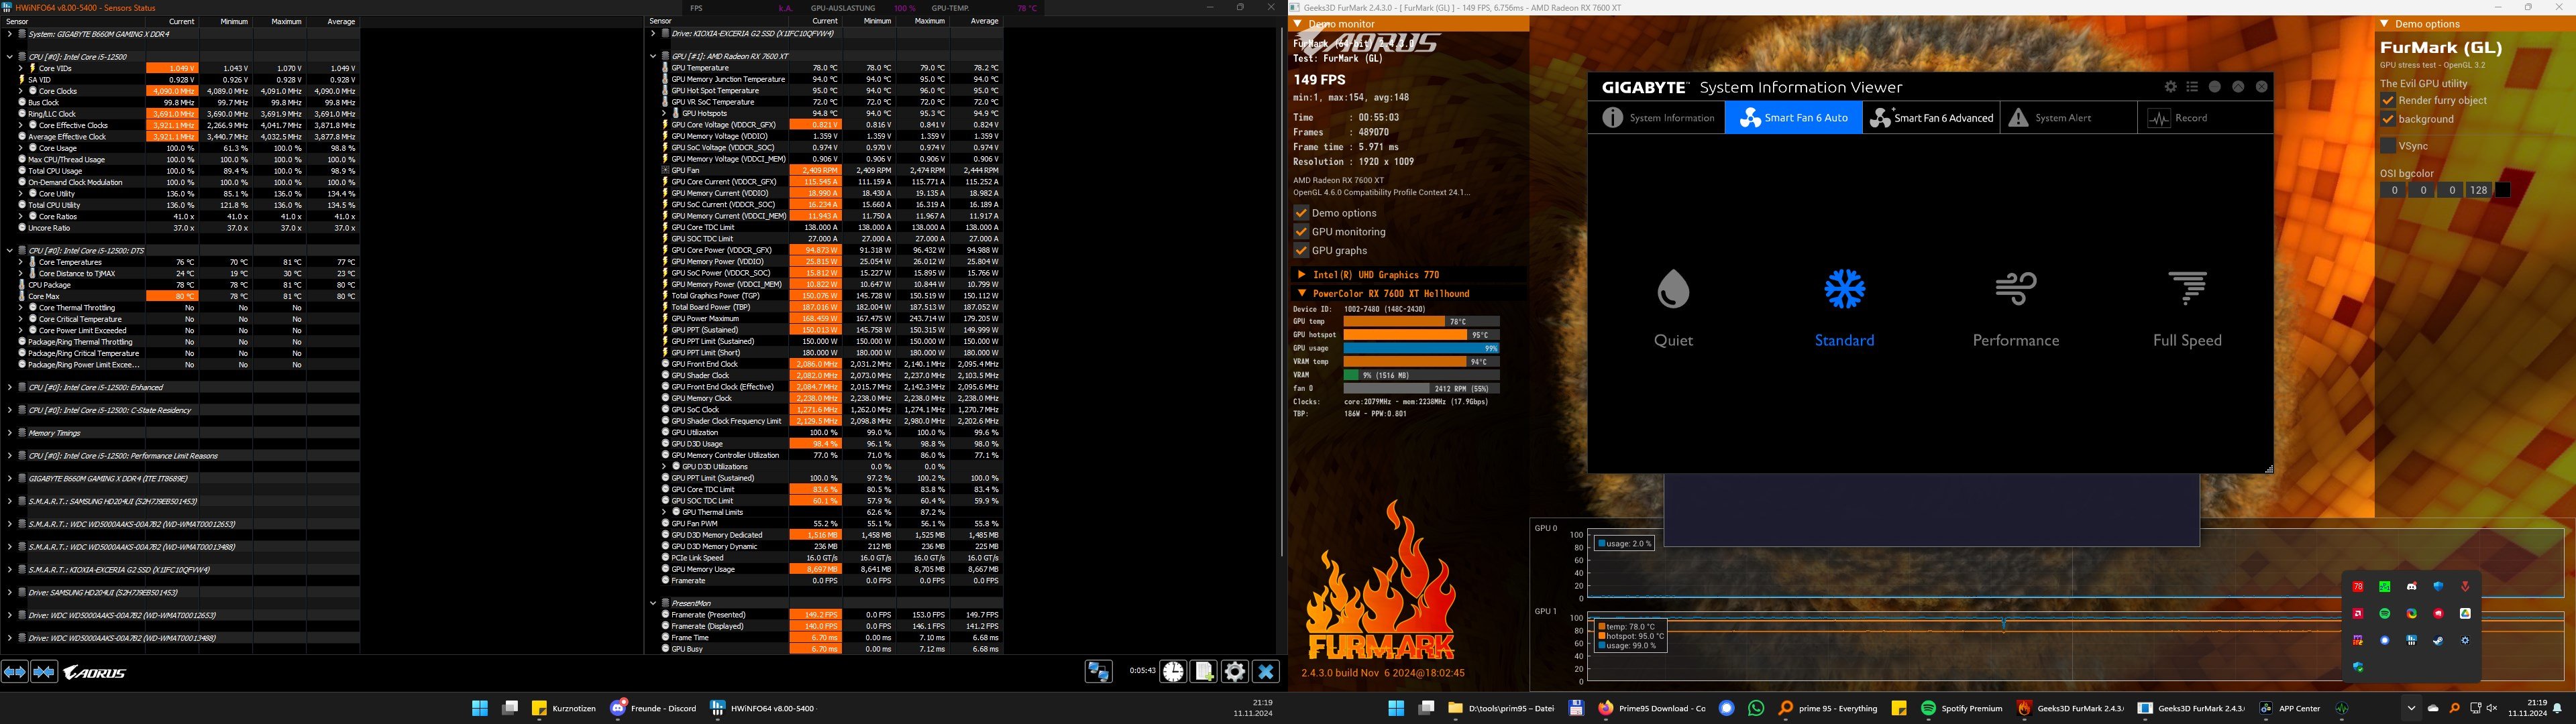Expand GIGABYTE B660M GAMING X DDR4 (ITE IT8689E) group
The height and width of the screenshot is (724, 2576).
pos(9,478)
